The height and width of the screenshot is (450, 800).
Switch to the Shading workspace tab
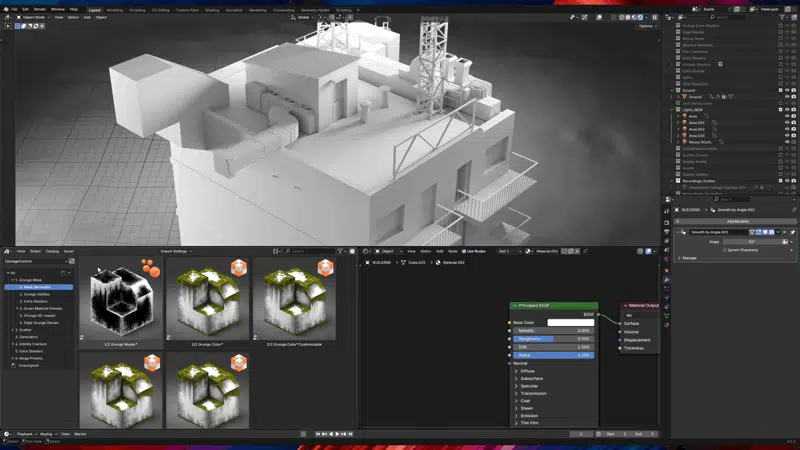tap(212, 10)
